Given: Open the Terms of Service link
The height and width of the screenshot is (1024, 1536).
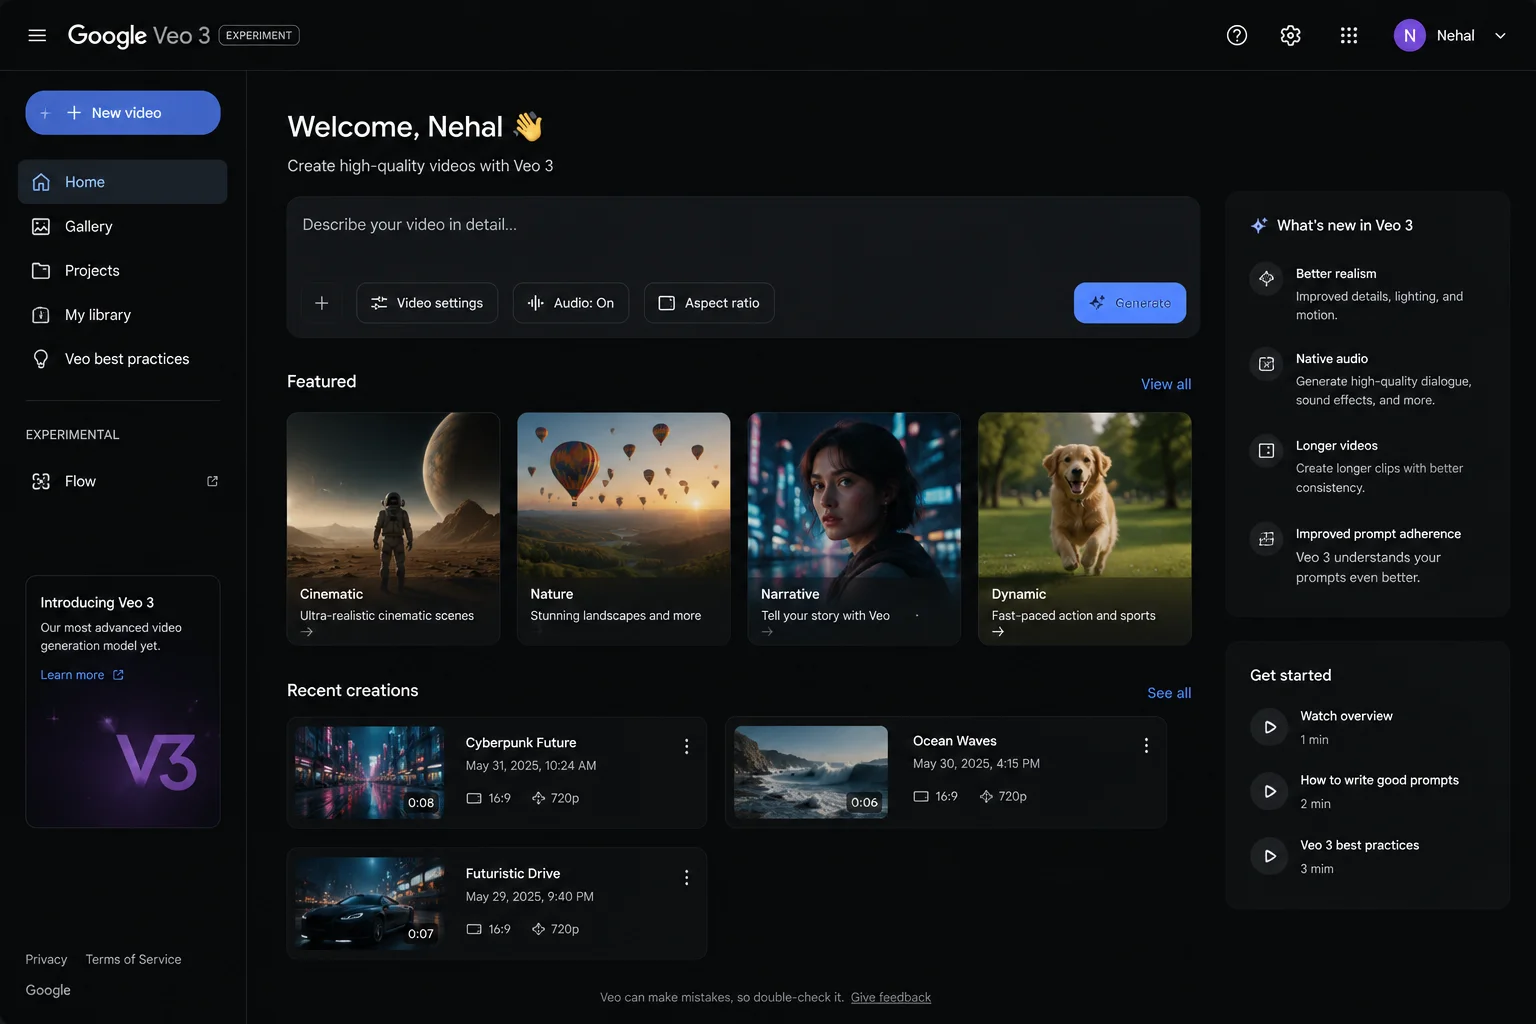Looking at the screenshot, I should click(x=134, y=959).
